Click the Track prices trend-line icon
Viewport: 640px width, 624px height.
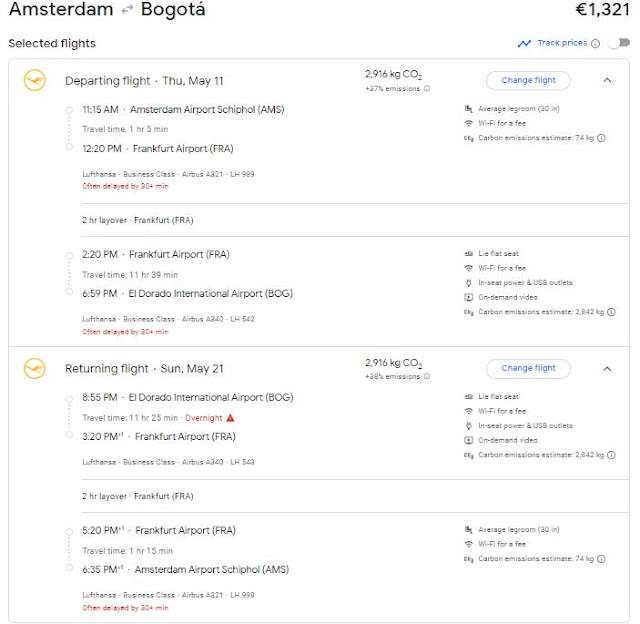point(524,43)
